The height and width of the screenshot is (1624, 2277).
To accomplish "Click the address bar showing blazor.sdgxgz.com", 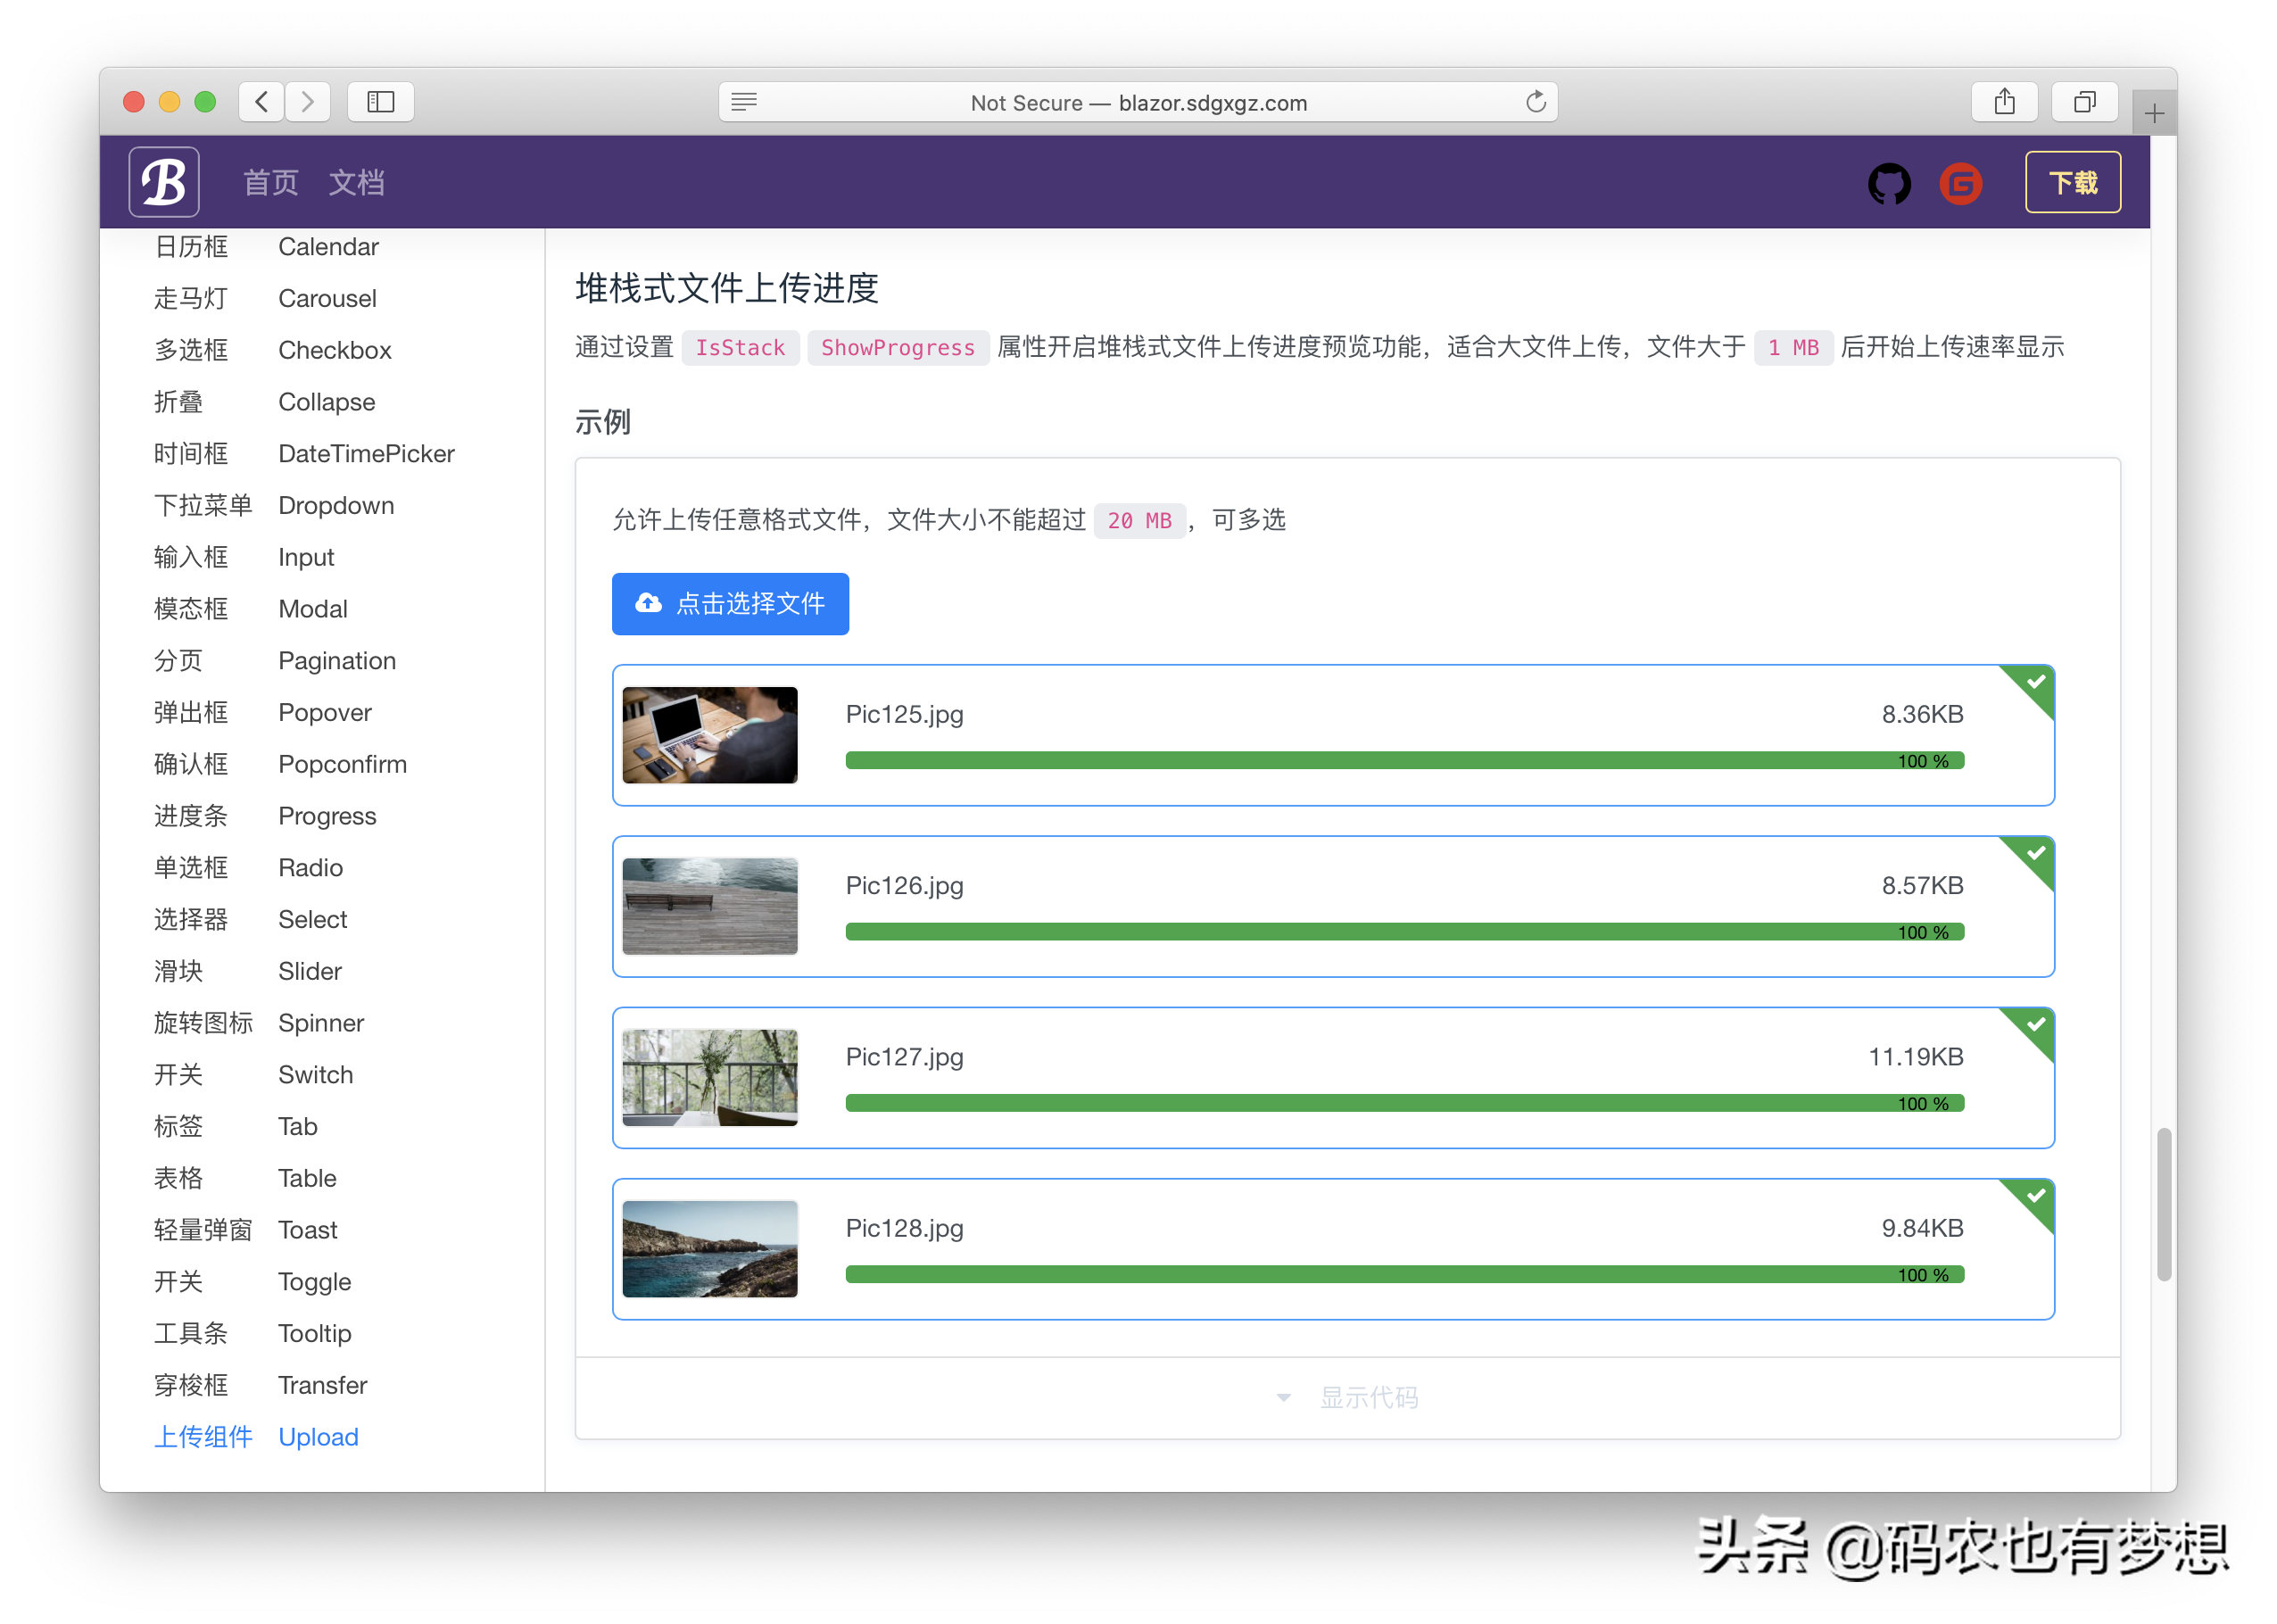I will click(x=1138, y=102).
